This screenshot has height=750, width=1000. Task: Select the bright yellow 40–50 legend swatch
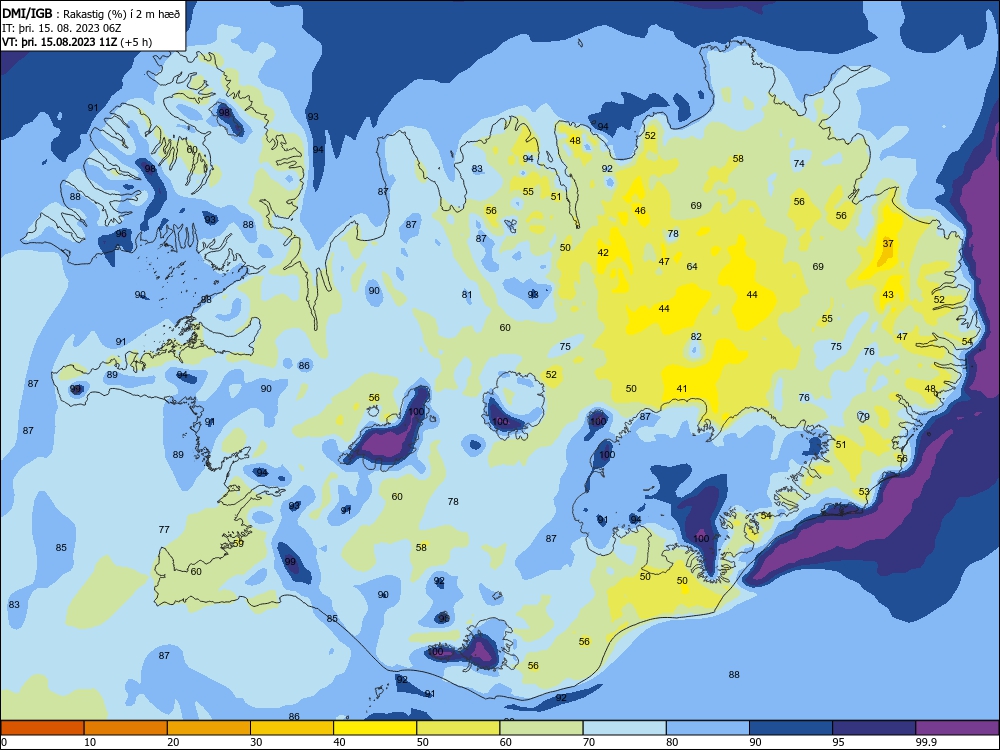pyautogui.click(x=375, y=728)
